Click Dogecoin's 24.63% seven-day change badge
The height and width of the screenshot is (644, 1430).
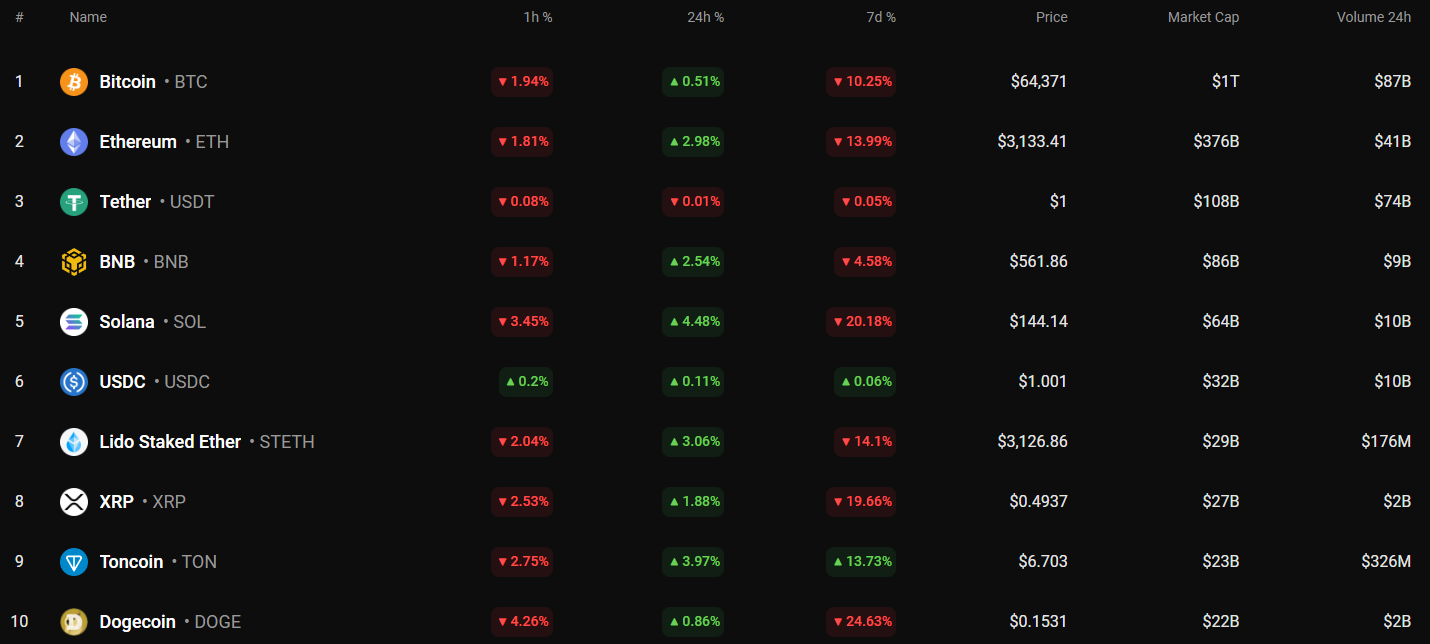click(x=861, y=622)
